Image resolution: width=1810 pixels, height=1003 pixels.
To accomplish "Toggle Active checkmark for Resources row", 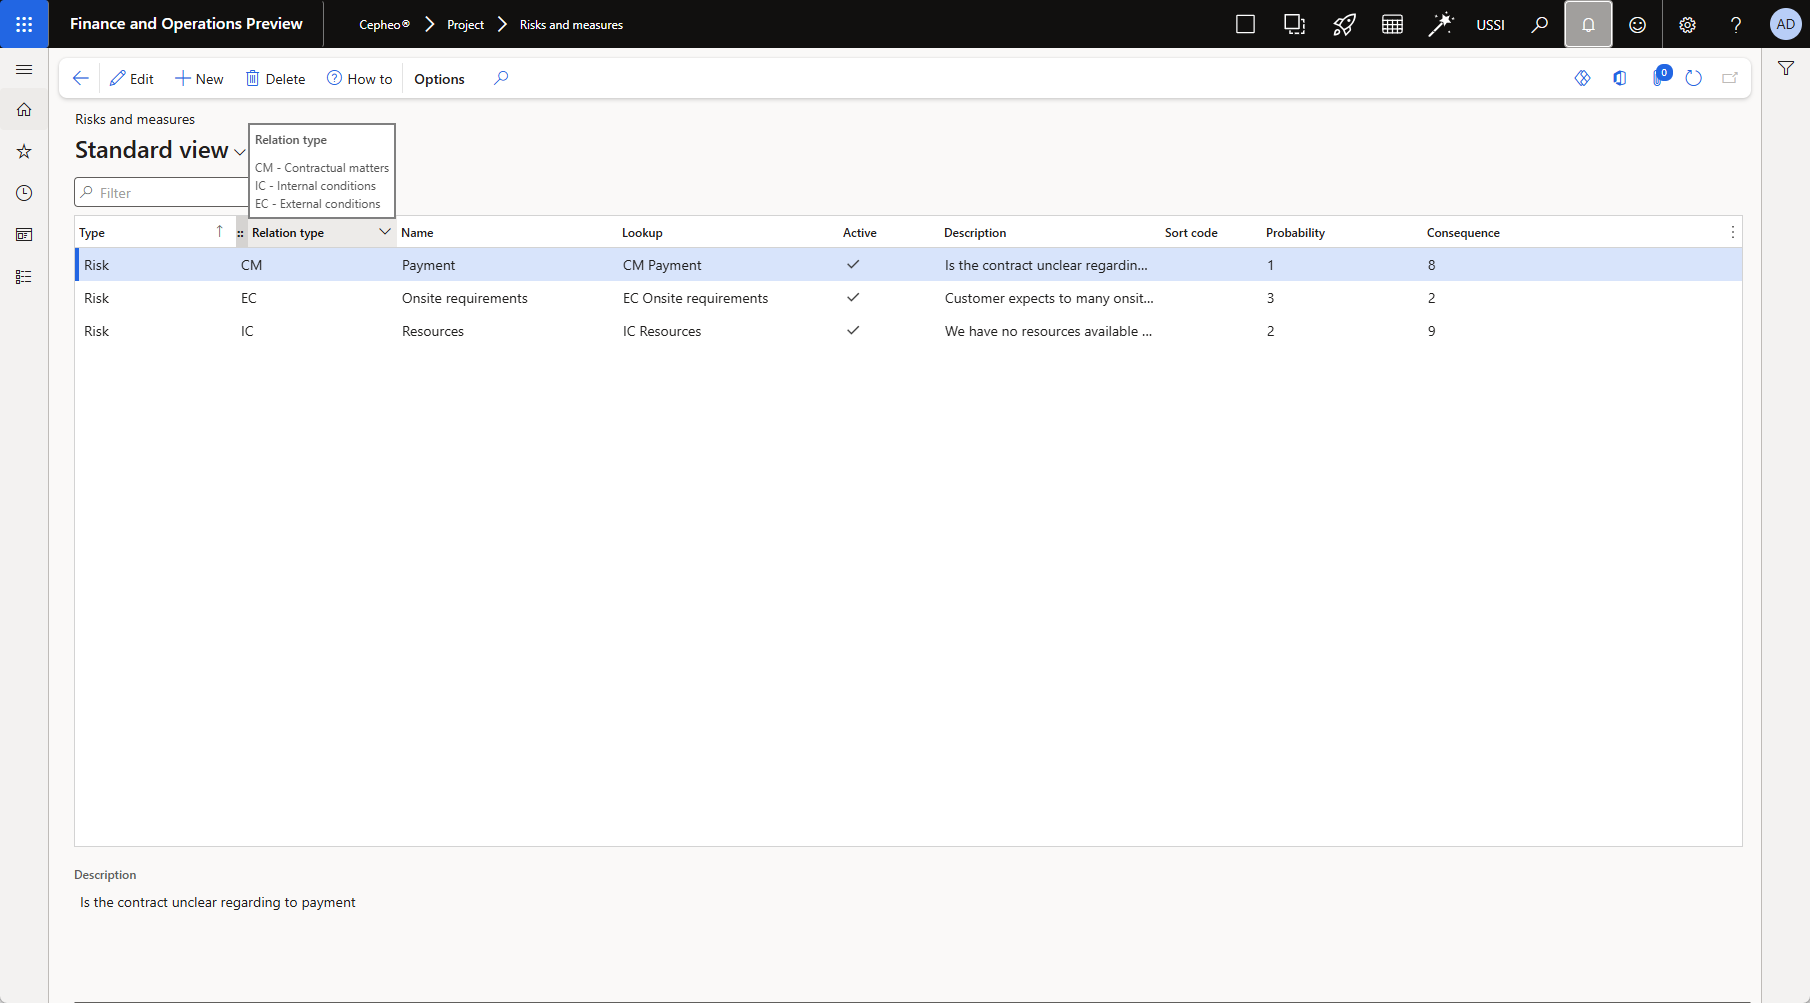I will pyautogui.click(x=853, y=331).
